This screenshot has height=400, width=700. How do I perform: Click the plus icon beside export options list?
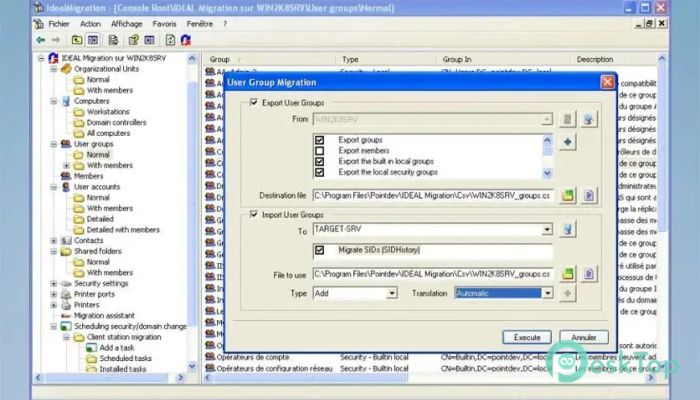tap(567, 142)
